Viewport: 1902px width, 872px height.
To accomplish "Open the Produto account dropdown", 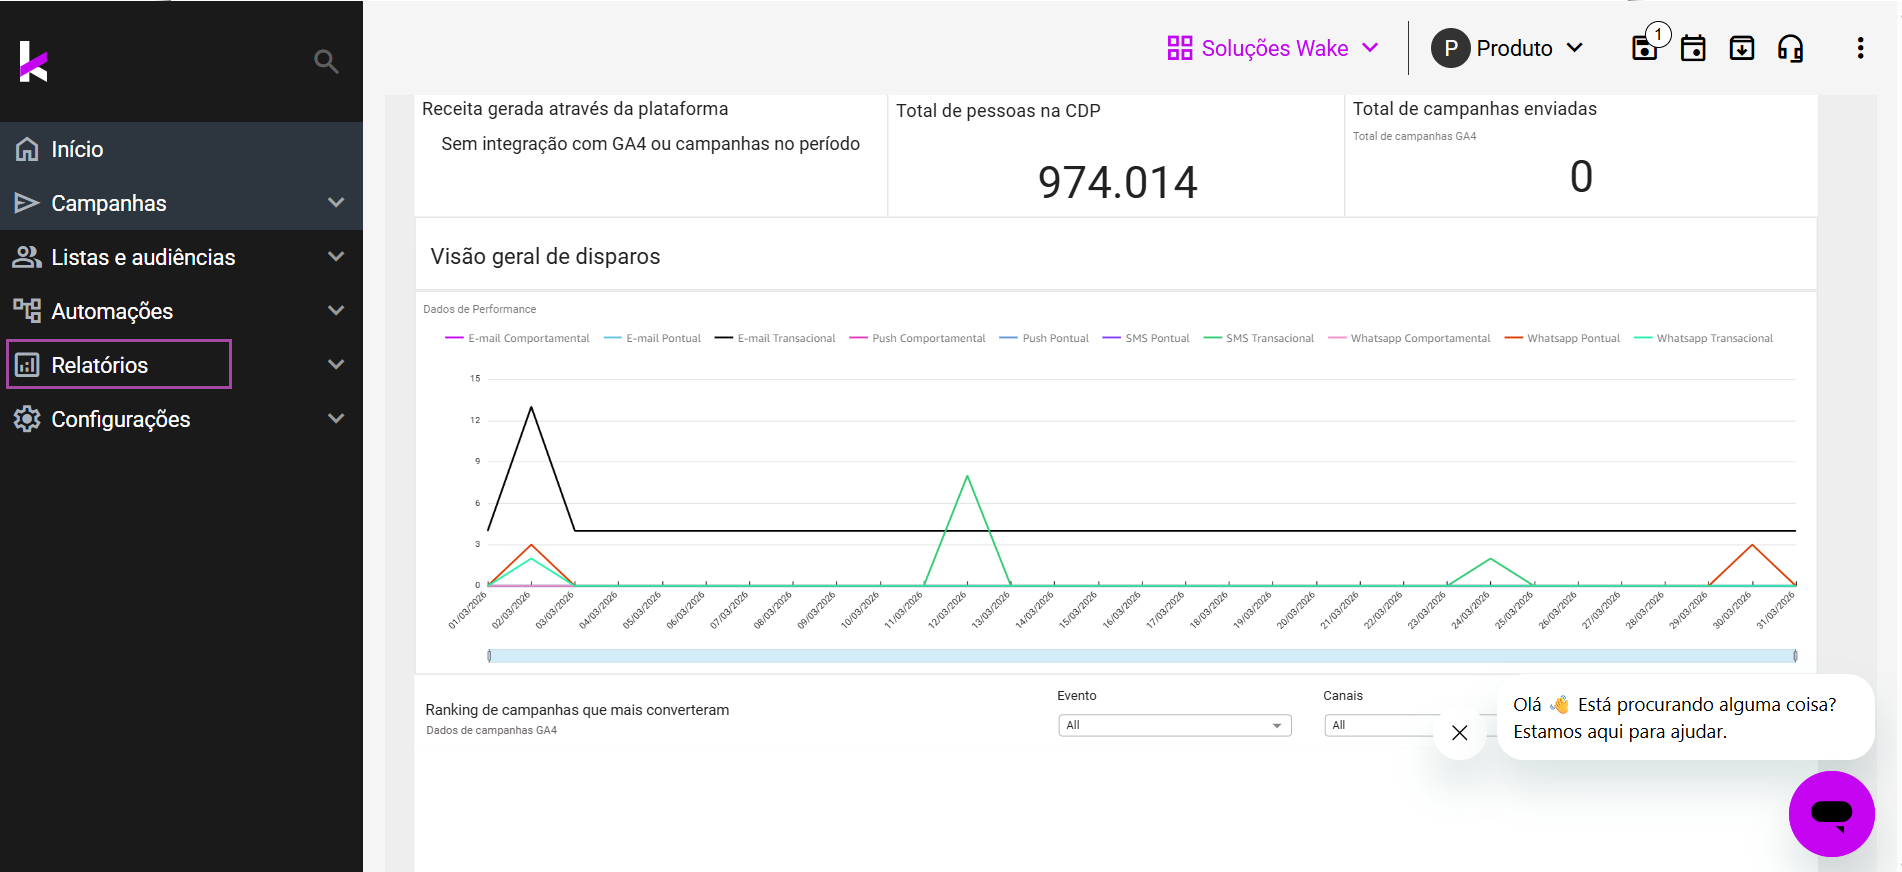I will point(1508,48).
